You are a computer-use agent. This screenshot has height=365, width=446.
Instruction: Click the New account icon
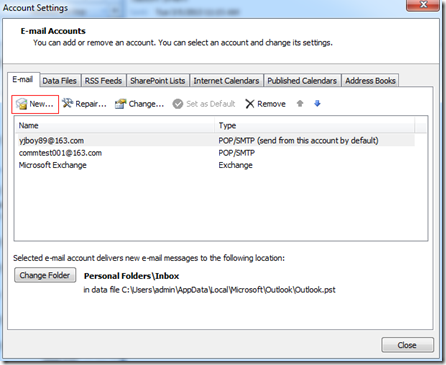pyautogui.click(x=21, y=104)
